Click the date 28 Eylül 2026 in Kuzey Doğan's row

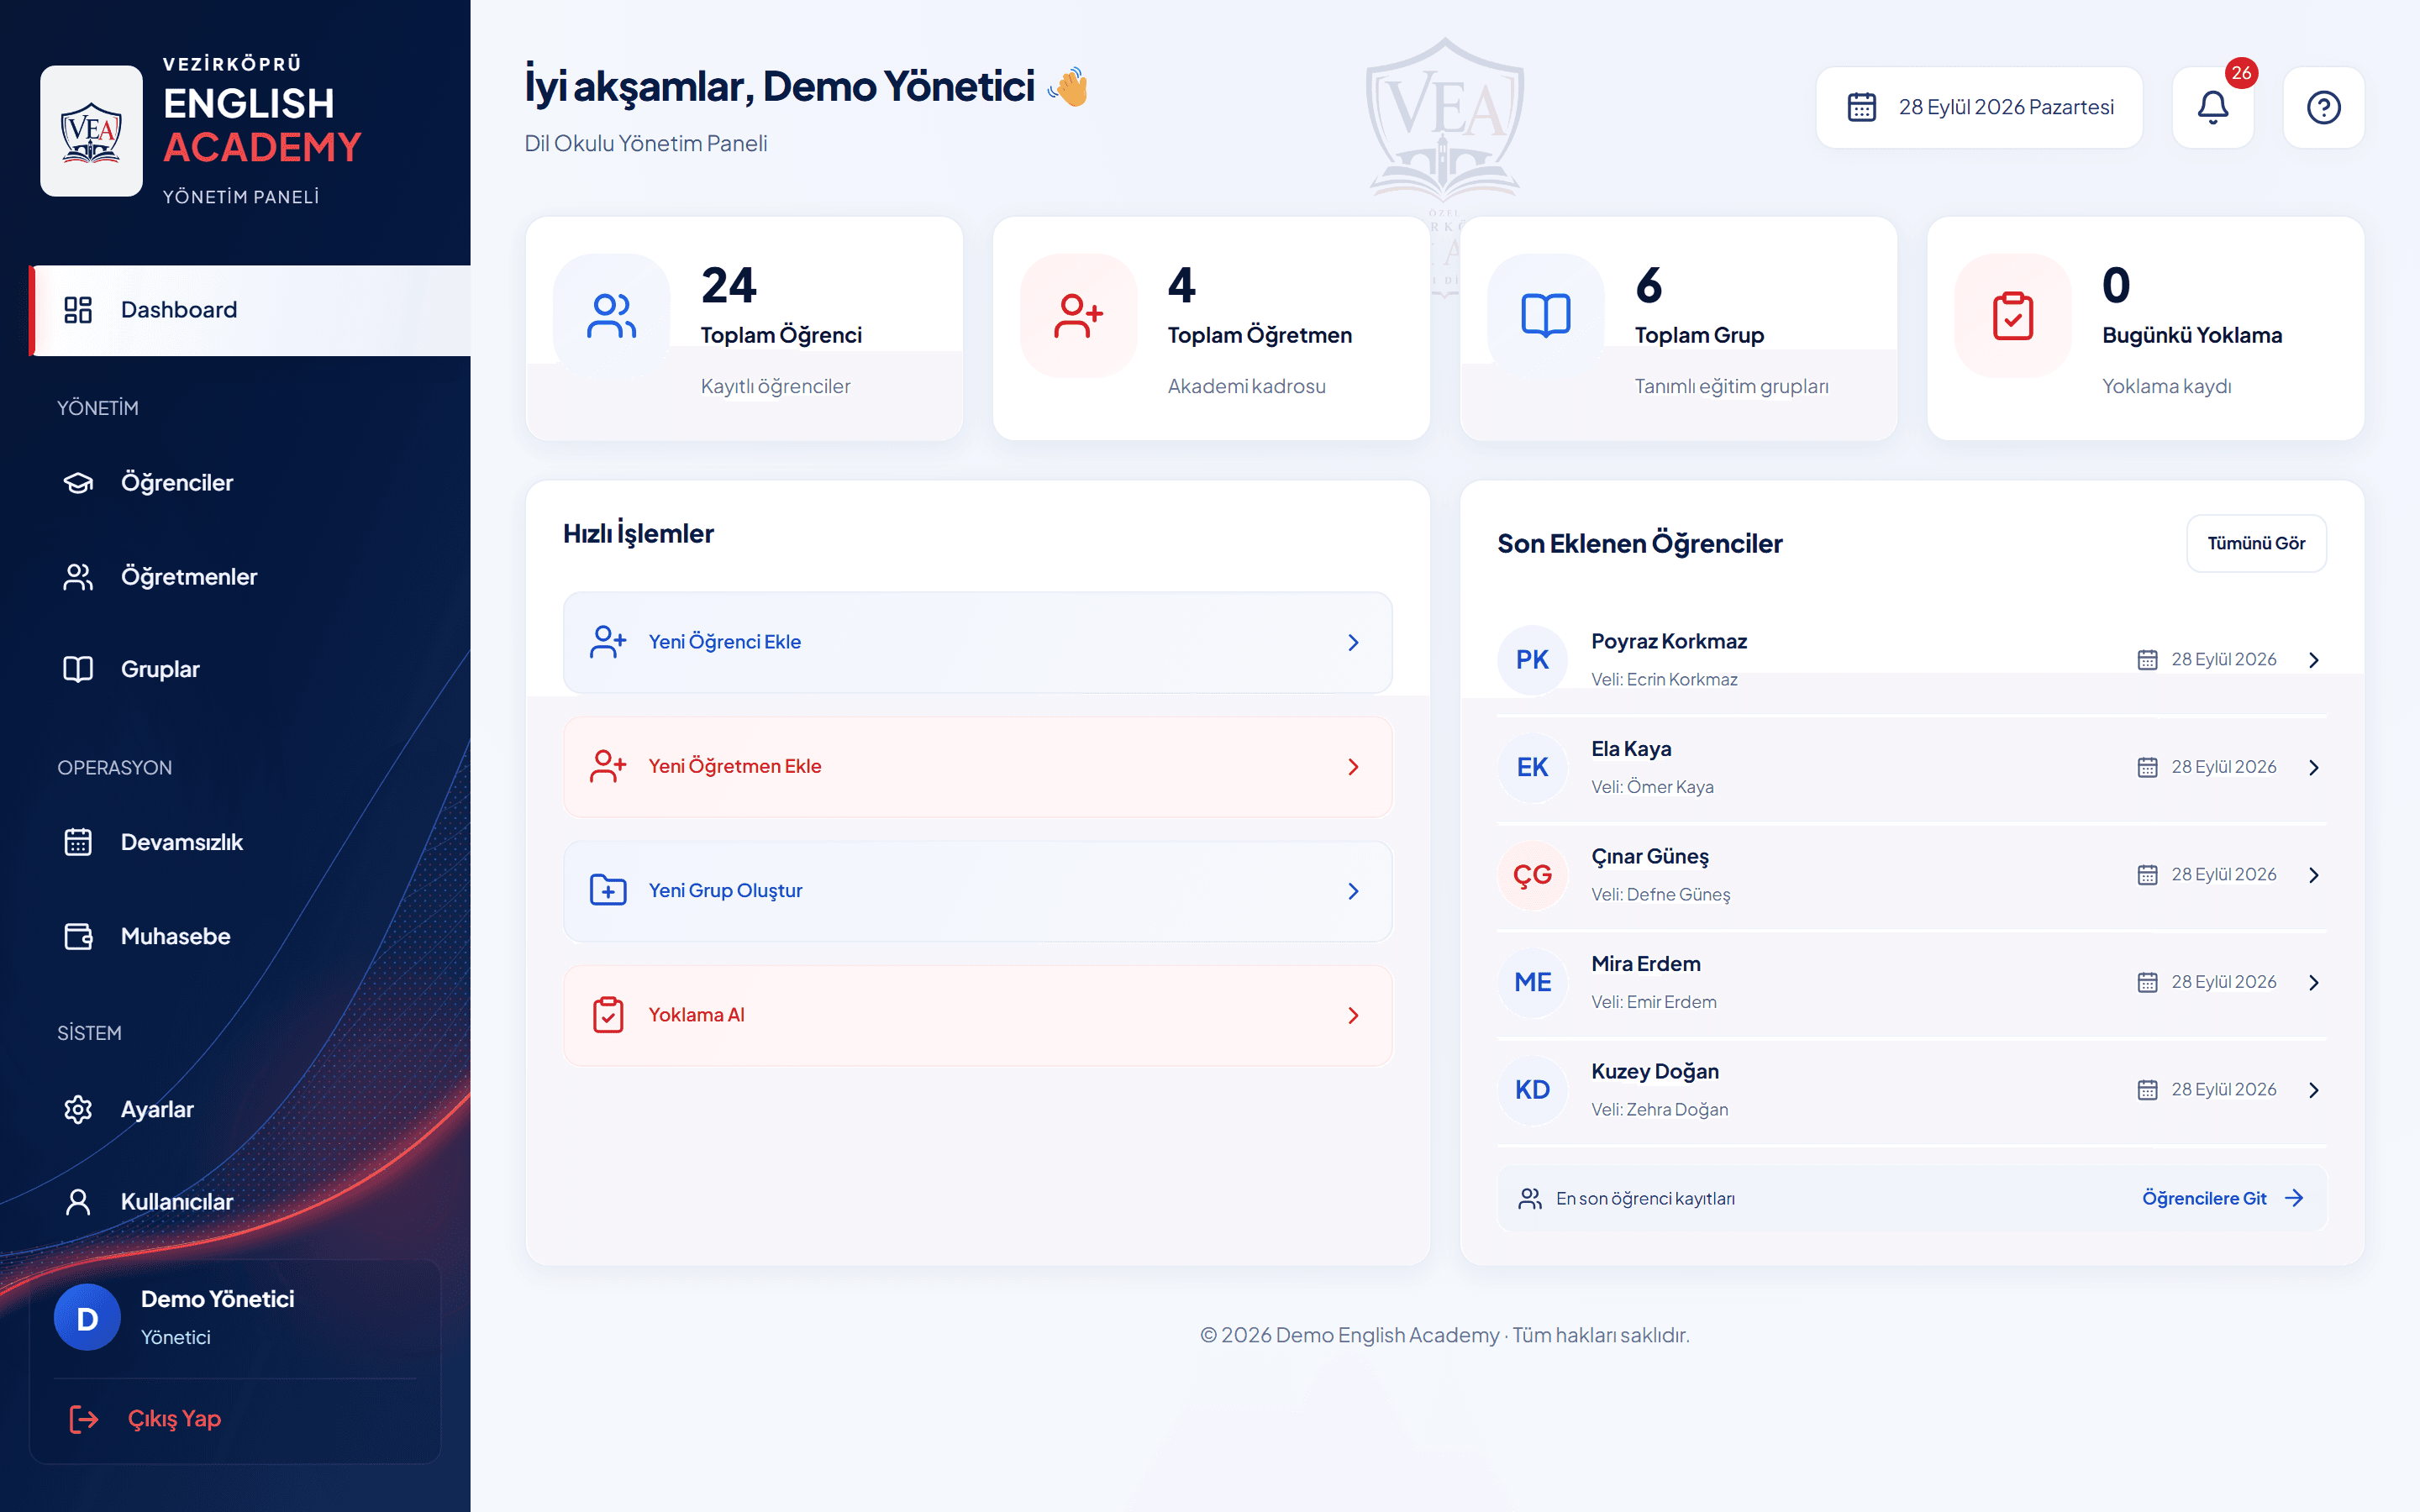[2223, 1090]
